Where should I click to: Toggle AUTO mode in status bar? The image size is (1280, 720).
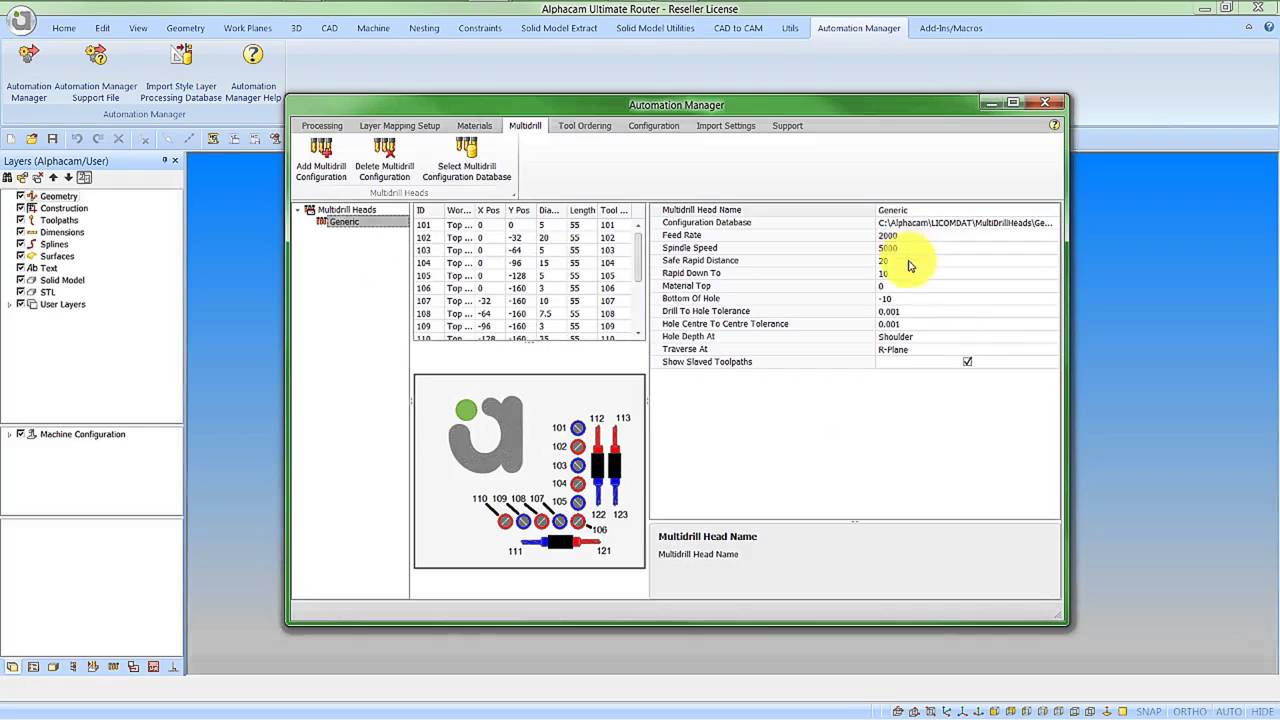click(x=1229, y=712)
